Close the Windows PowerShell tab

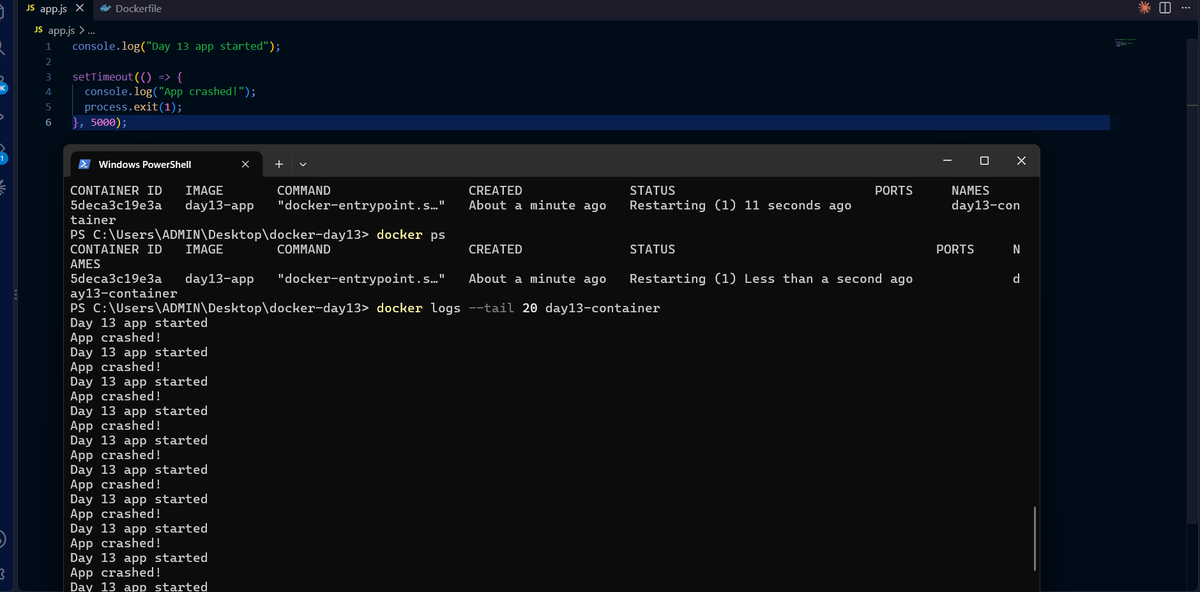click(246, 164)
